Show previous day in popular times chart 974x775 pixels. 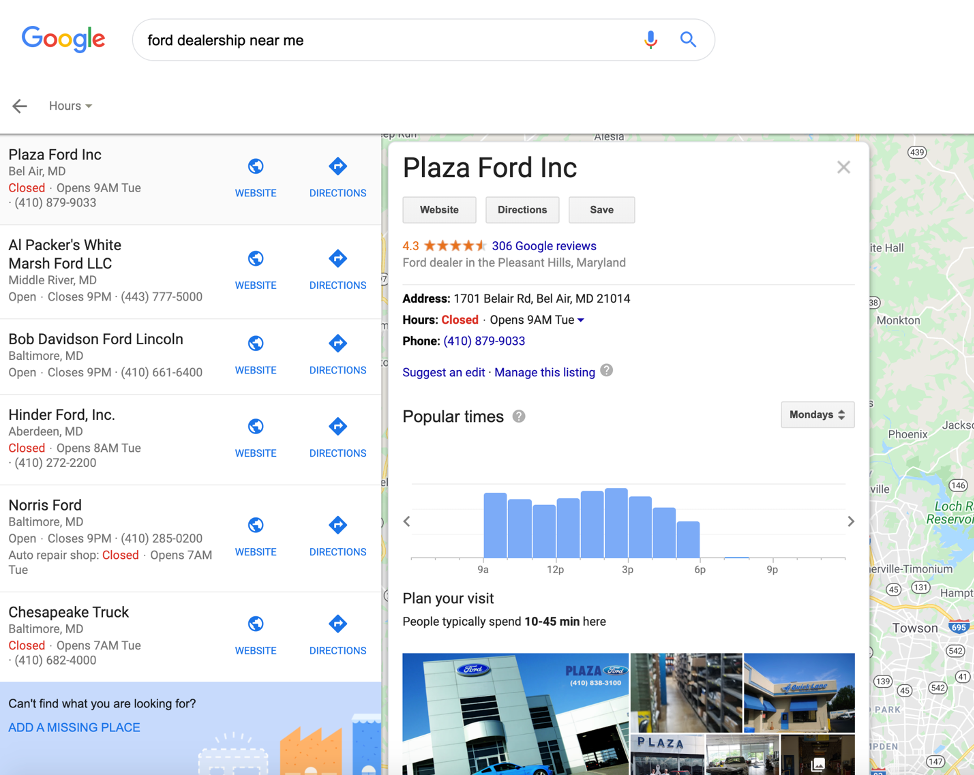[407, 522]
